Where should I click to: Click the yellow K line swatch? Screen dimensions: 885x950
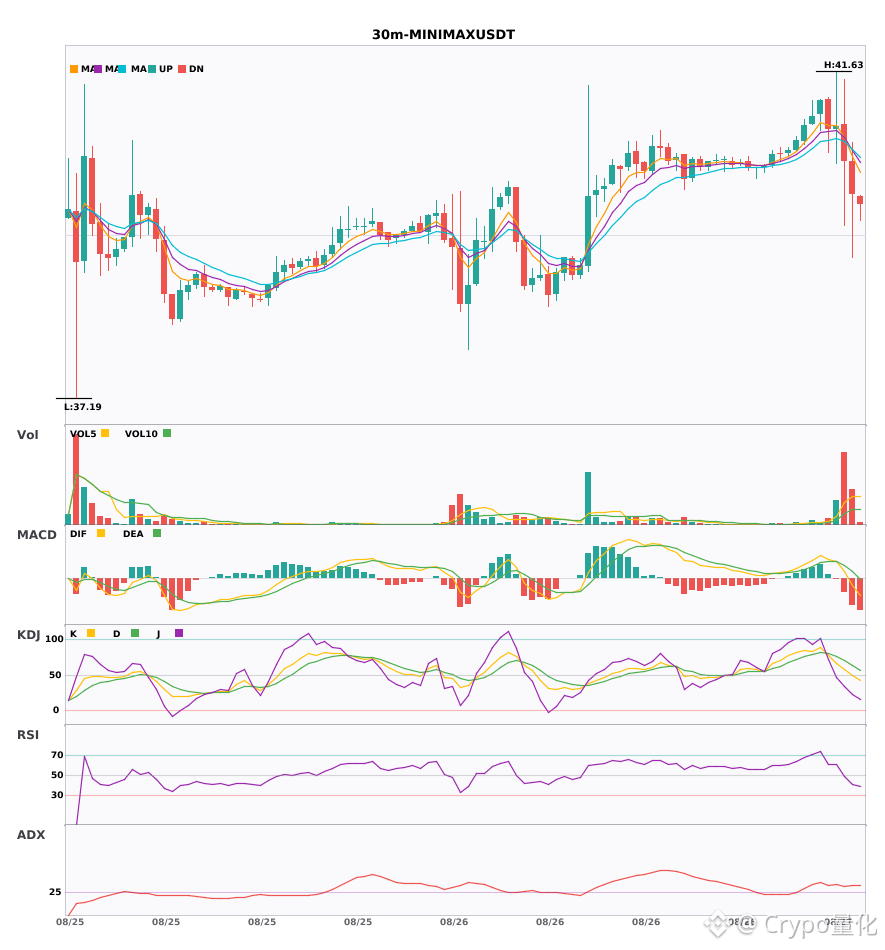coord(91,633)
